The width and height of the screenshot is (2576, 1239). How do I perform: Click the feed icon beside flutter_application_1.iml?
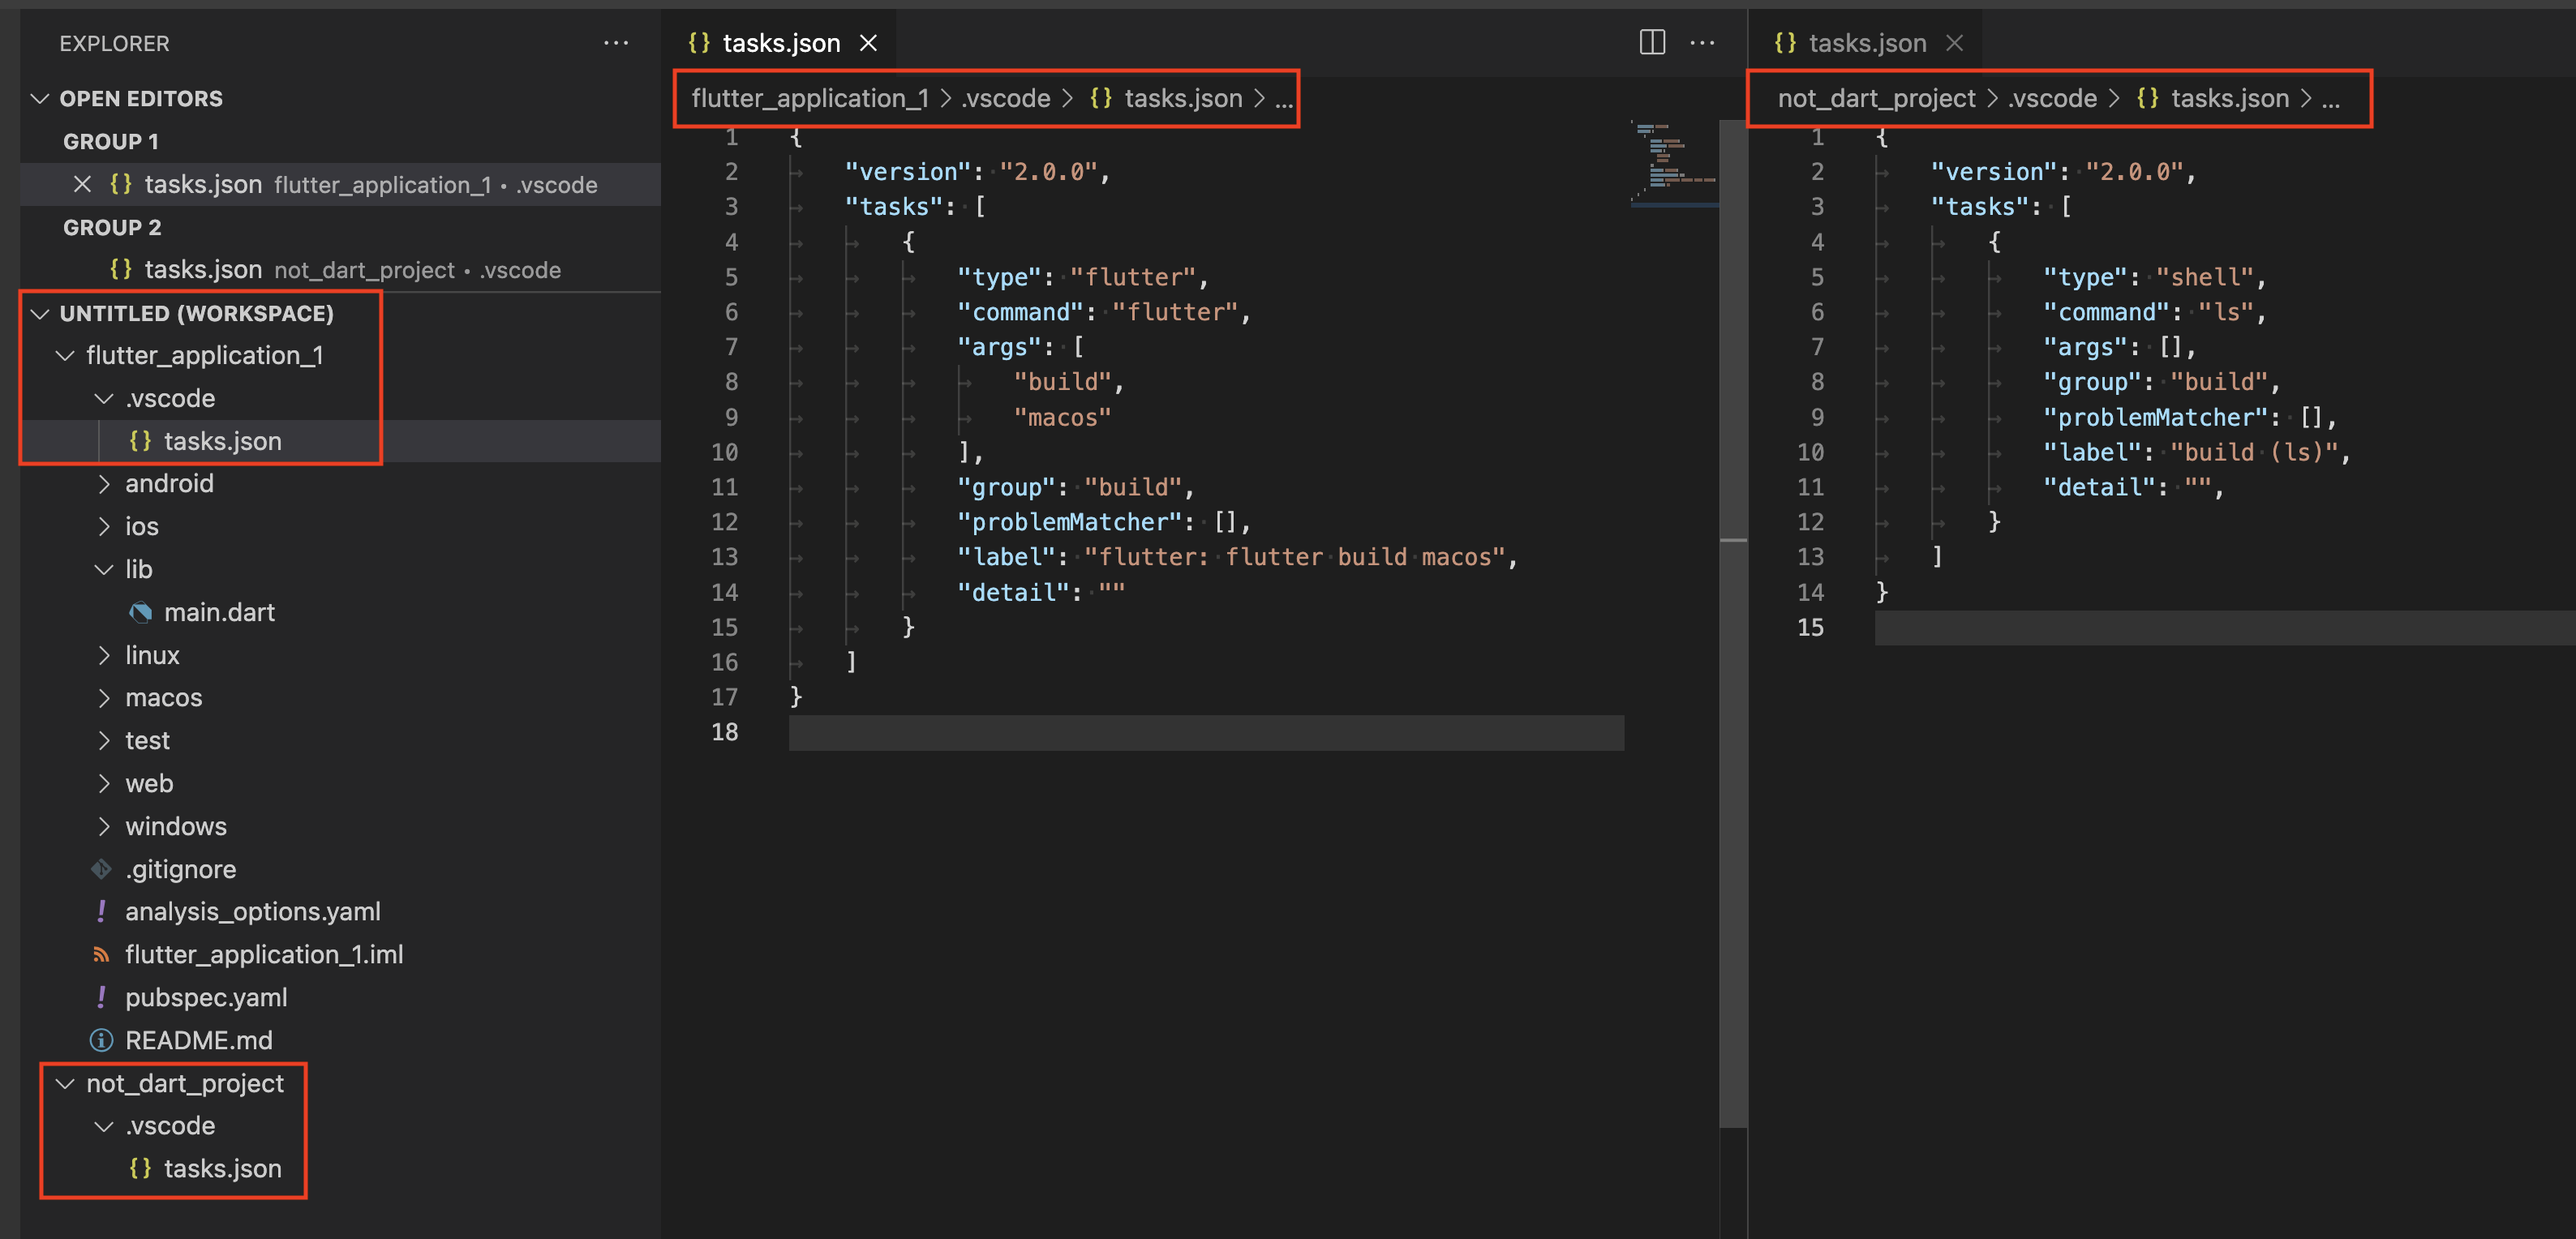click(101, 955)
